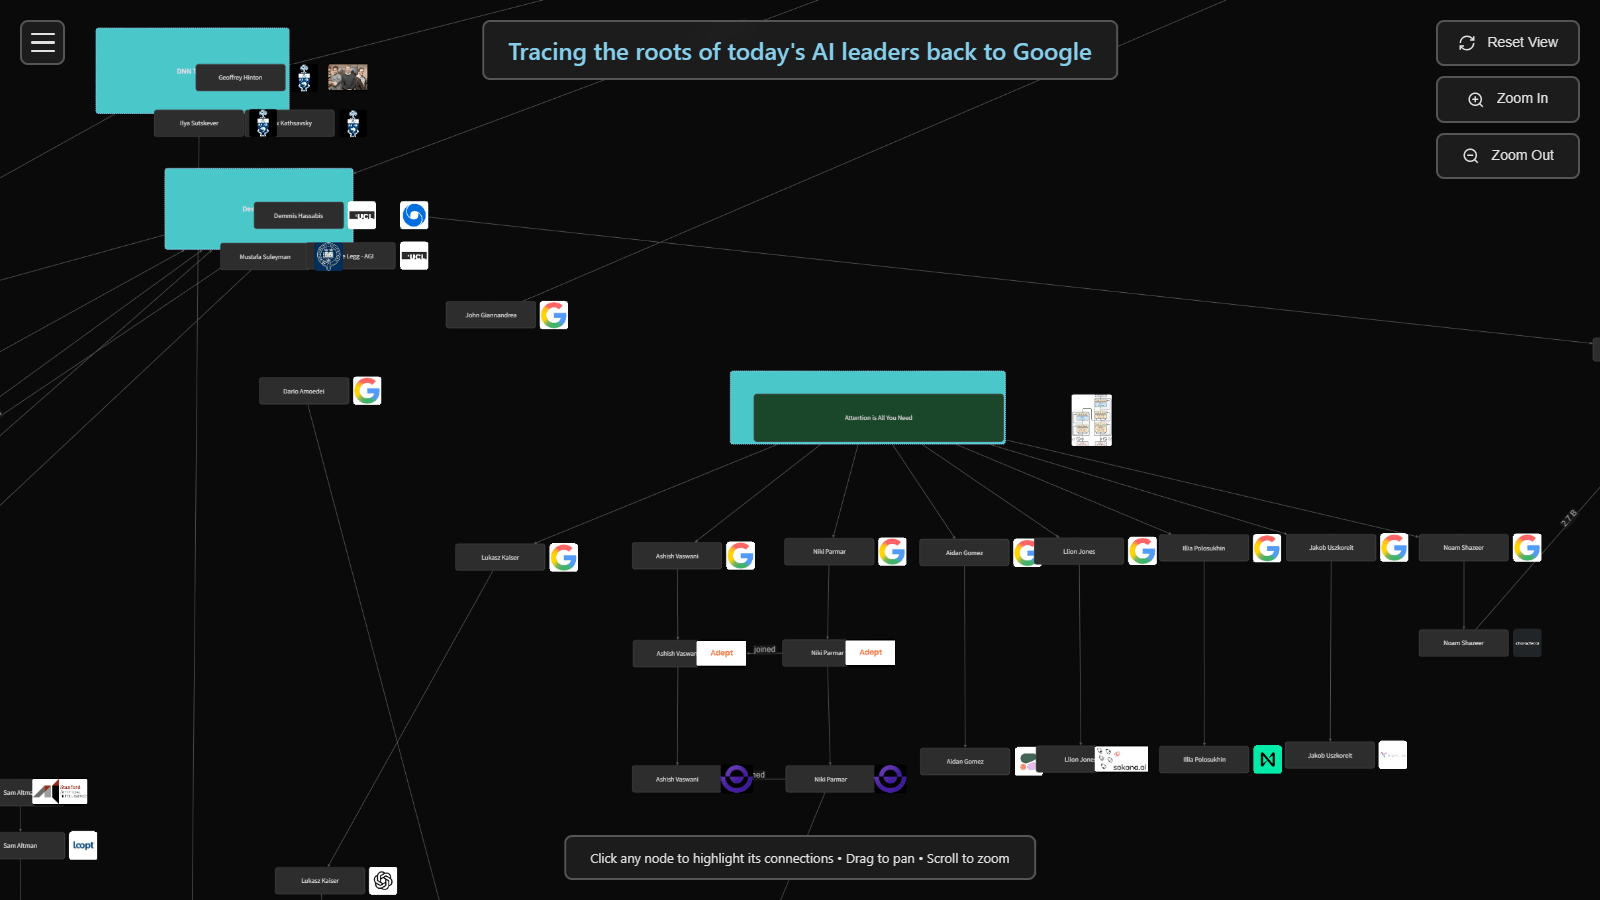Select the Loopt logo near Sam Altman
The width and height of the screenshot is (1600, 900).
pyautogui.click(x=83, y=845)
